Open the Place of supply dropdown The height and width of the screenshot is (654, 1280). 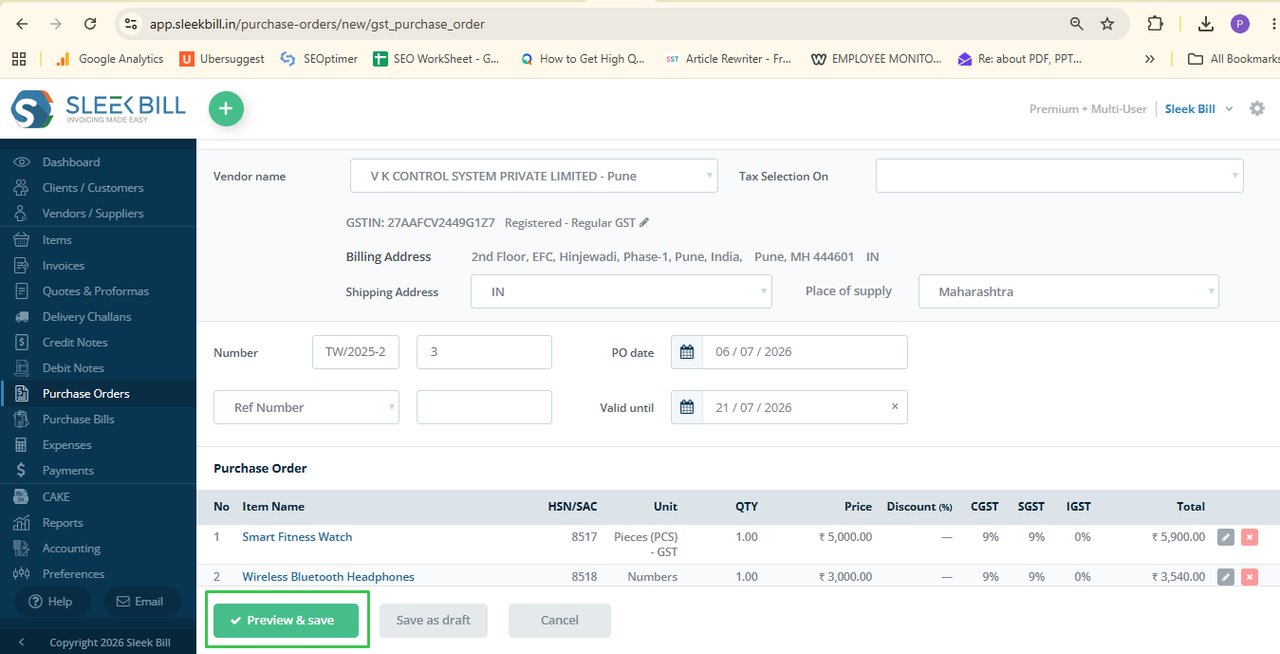1068,292
